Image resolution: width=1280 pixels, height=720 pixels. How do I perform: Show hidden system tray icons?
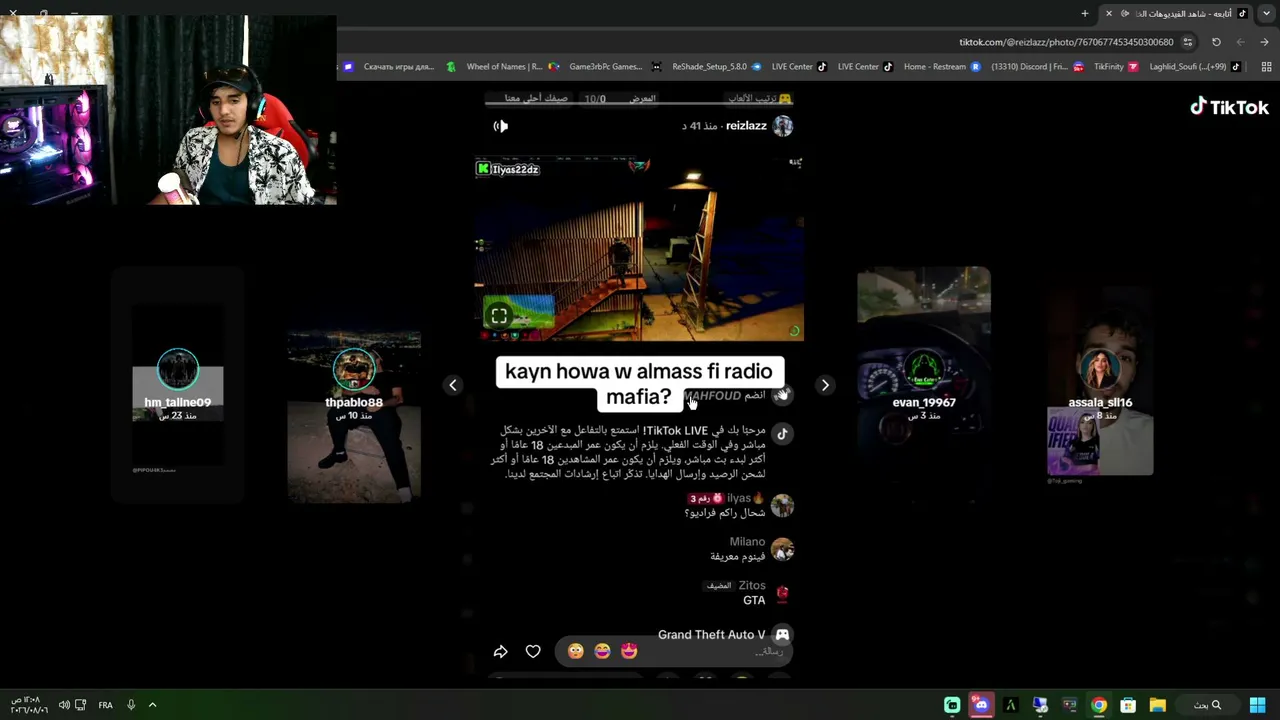(x=152, y=705)
